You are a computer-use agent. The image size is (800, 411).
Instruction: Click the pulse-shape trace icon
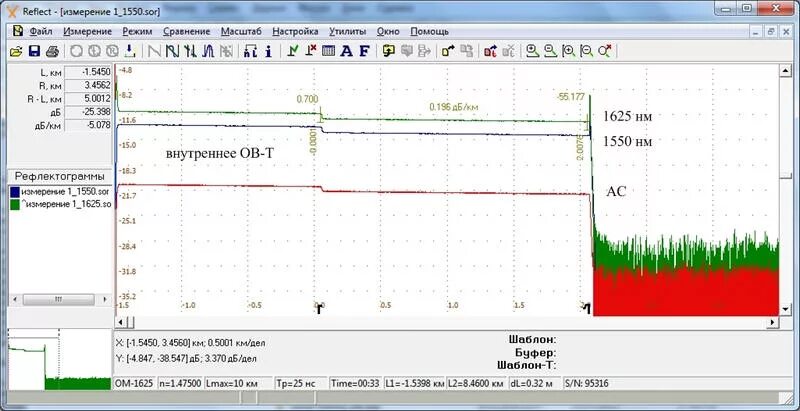(208, 51)
